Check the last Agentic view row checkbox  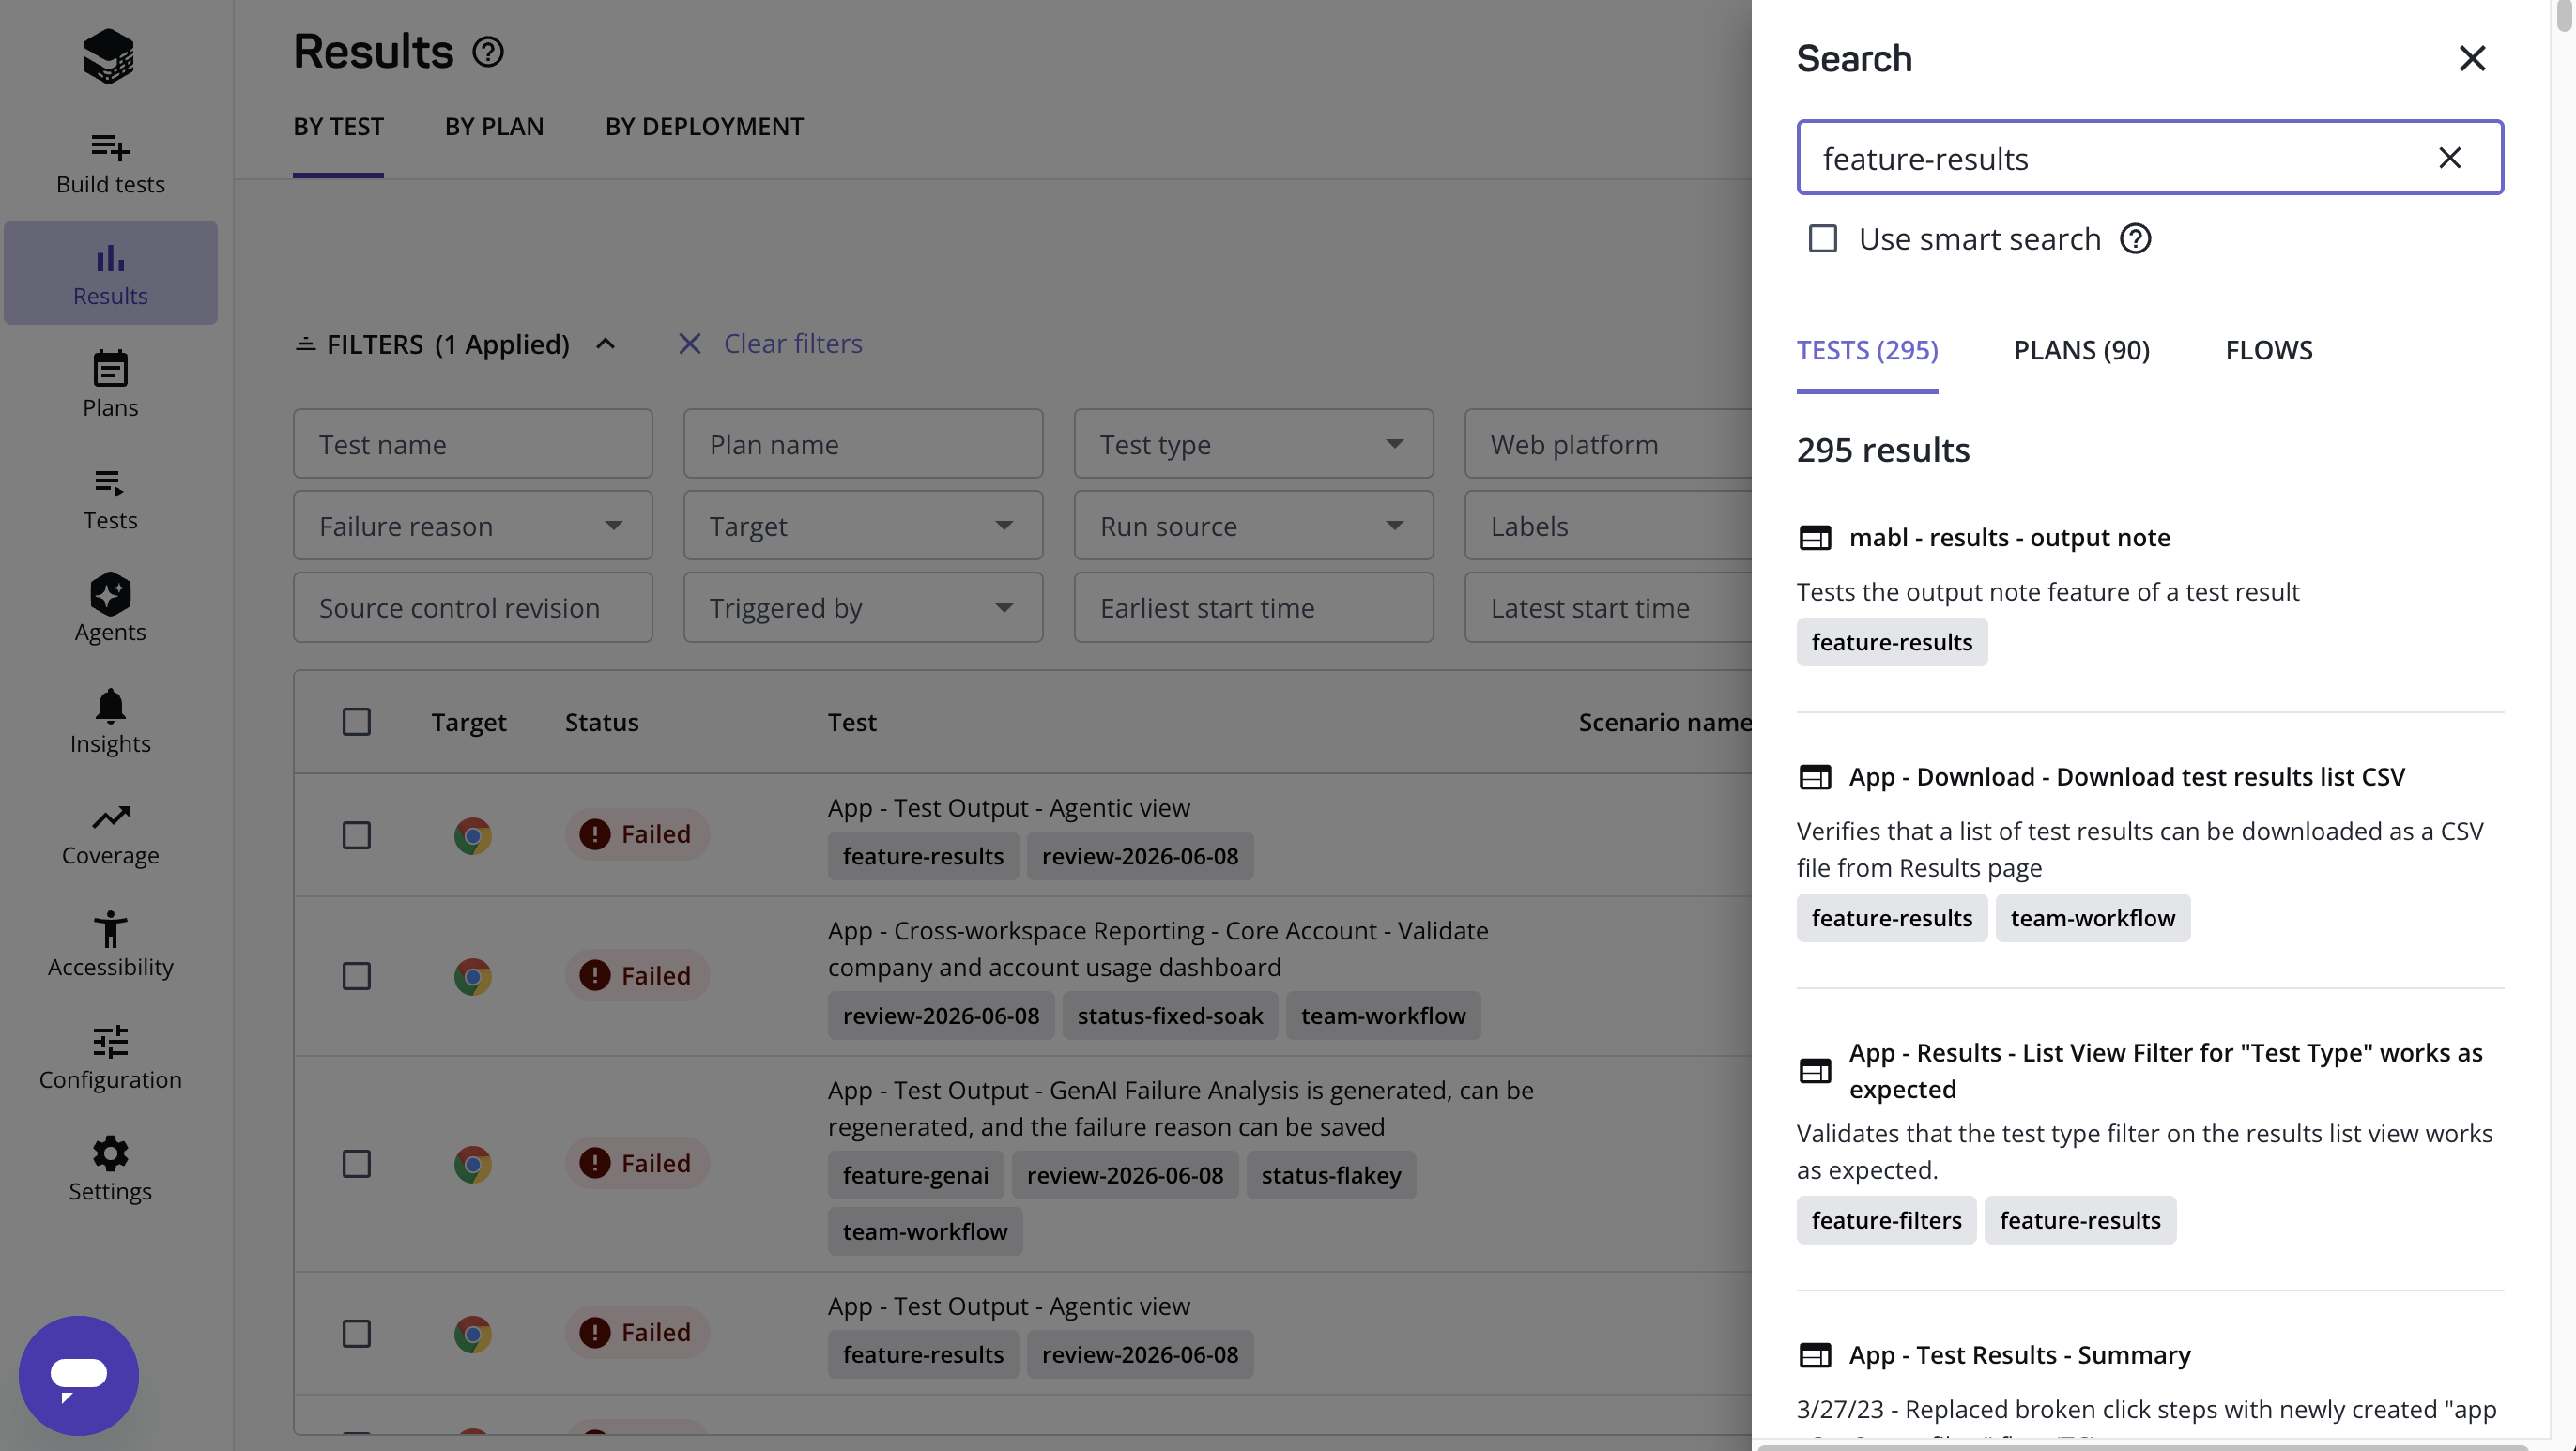pos(356,1333)
